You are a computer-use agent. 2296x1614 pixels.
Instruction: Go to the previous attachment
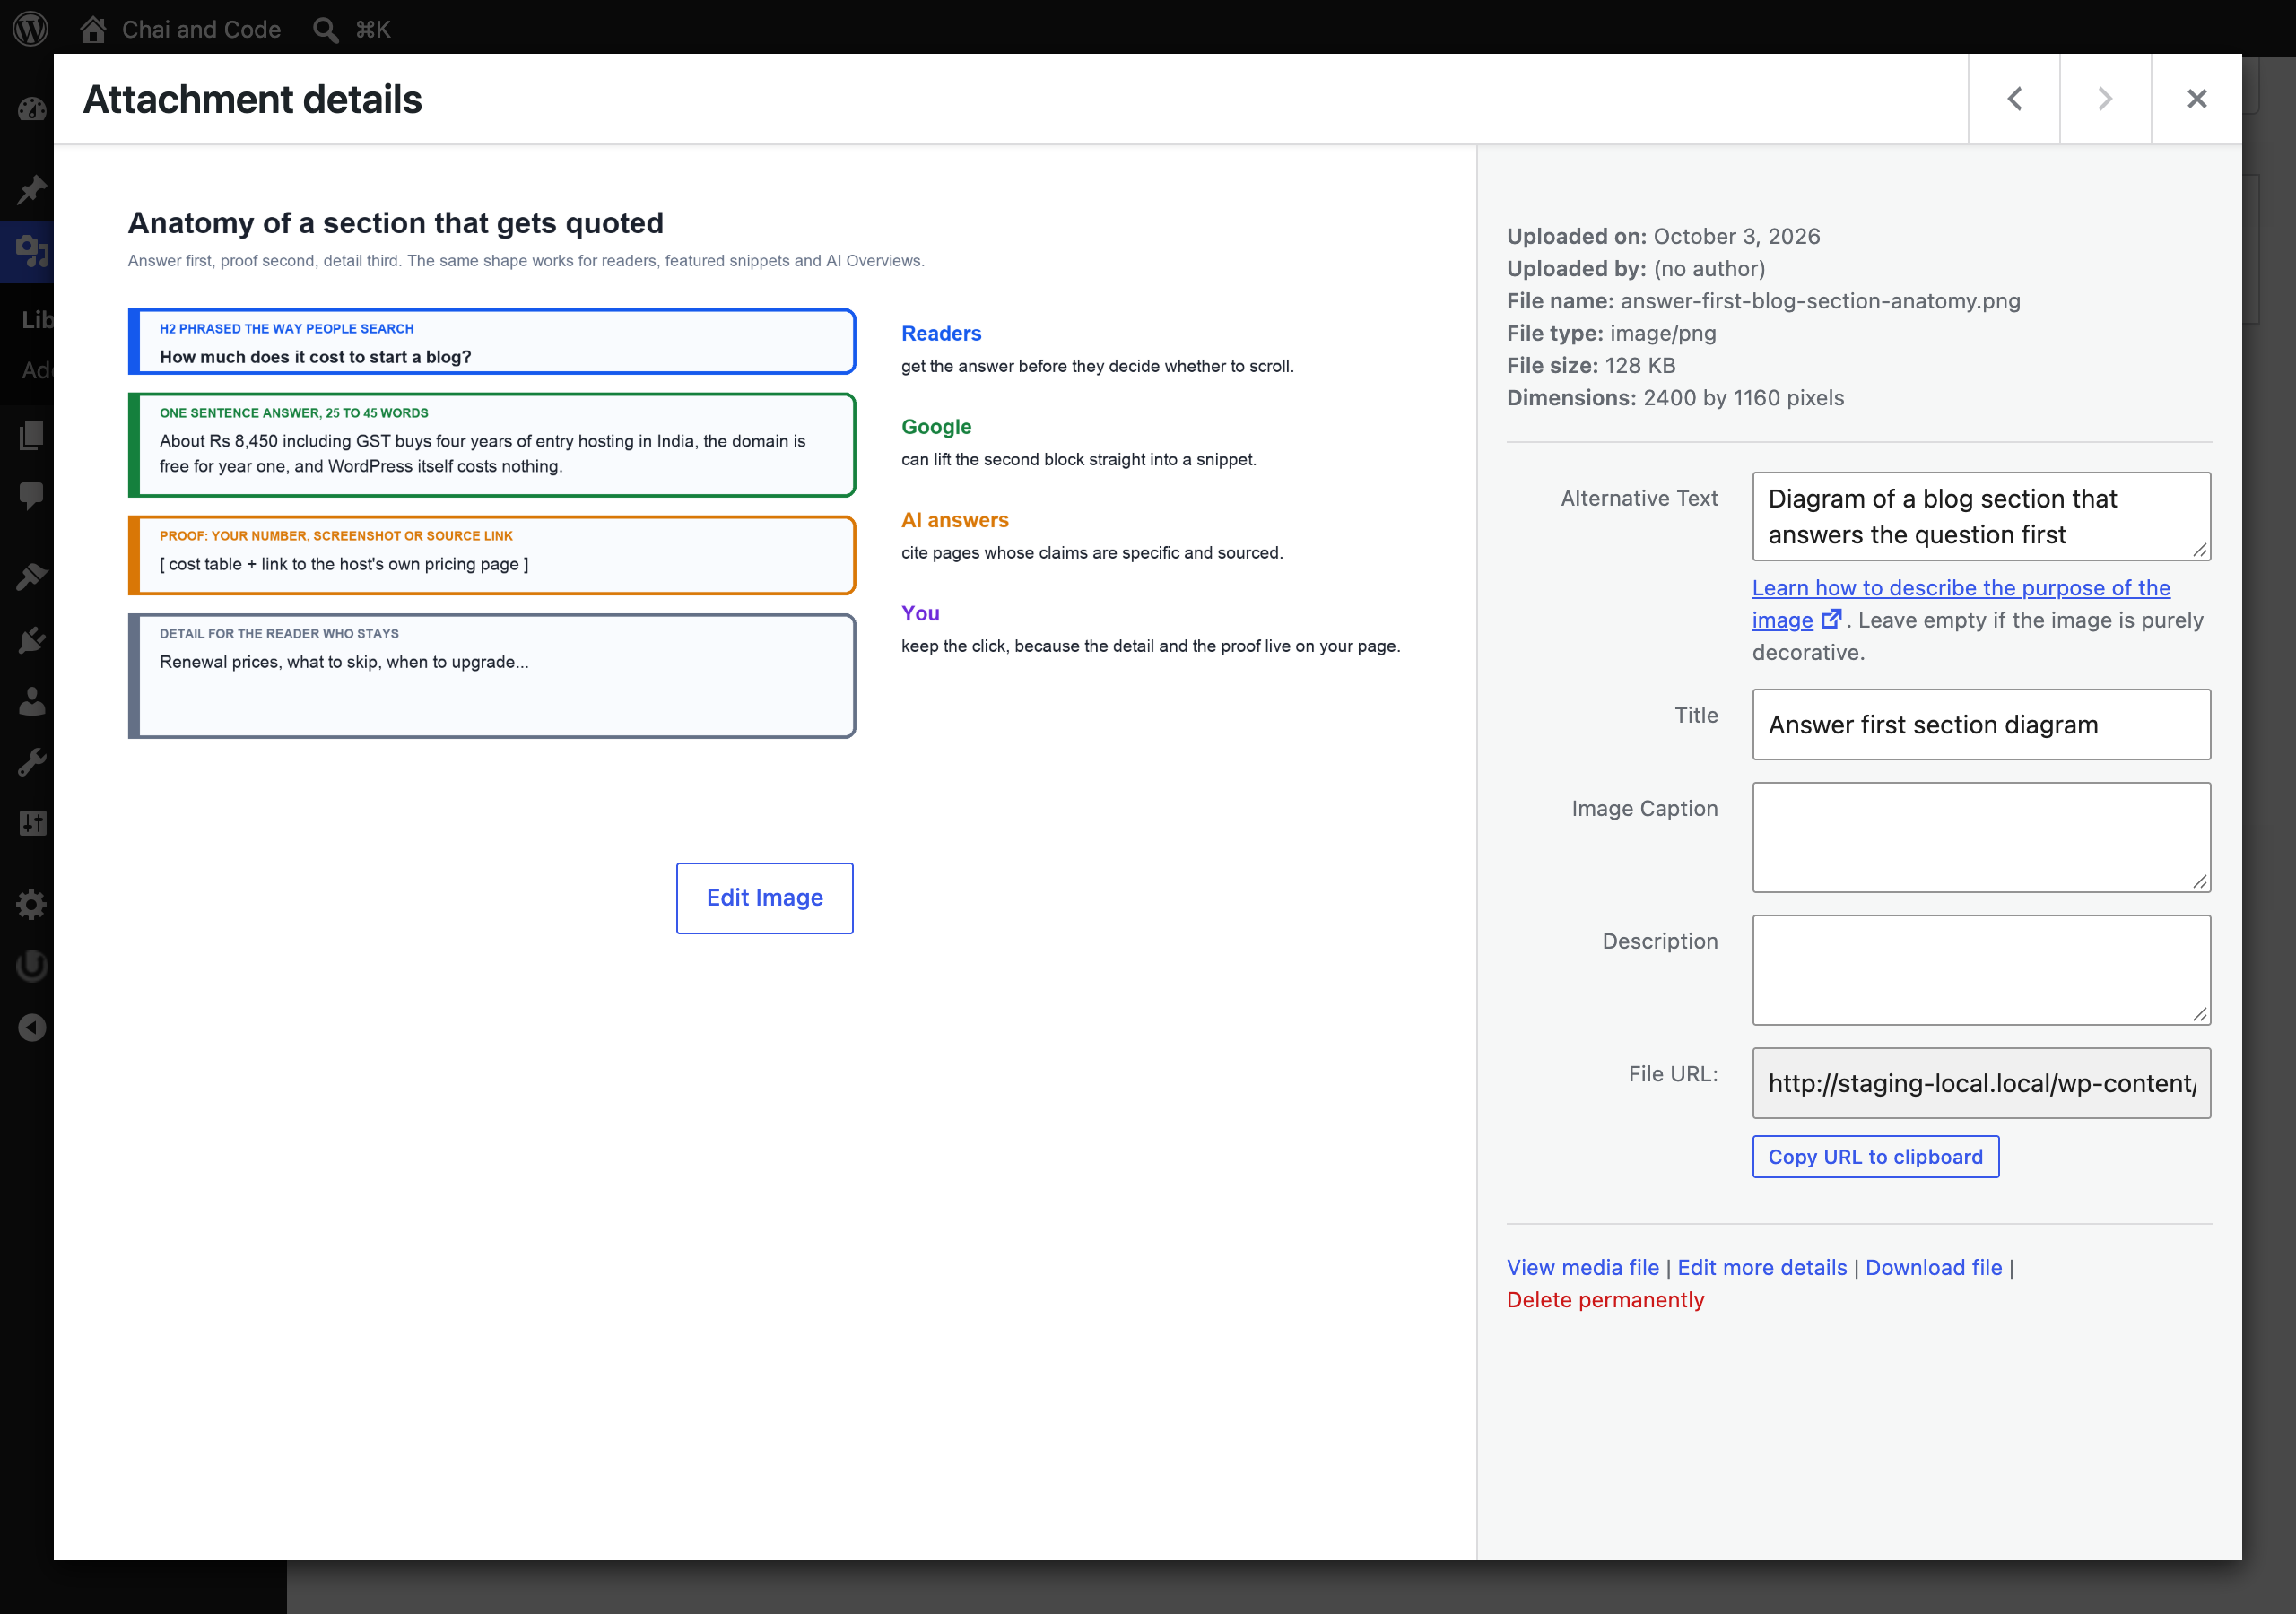click(x=2014, y=99)
